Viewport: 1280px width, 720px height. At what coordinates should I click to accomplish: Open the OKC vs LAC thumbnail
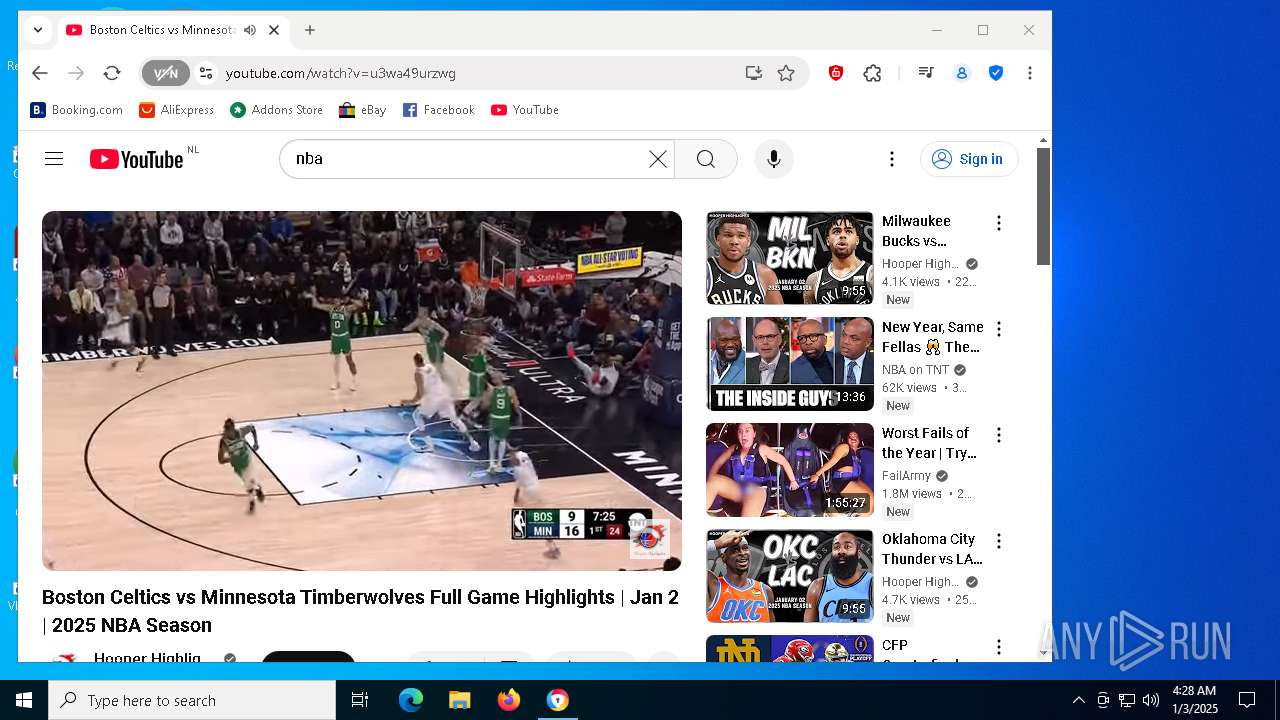coord(790,576)
